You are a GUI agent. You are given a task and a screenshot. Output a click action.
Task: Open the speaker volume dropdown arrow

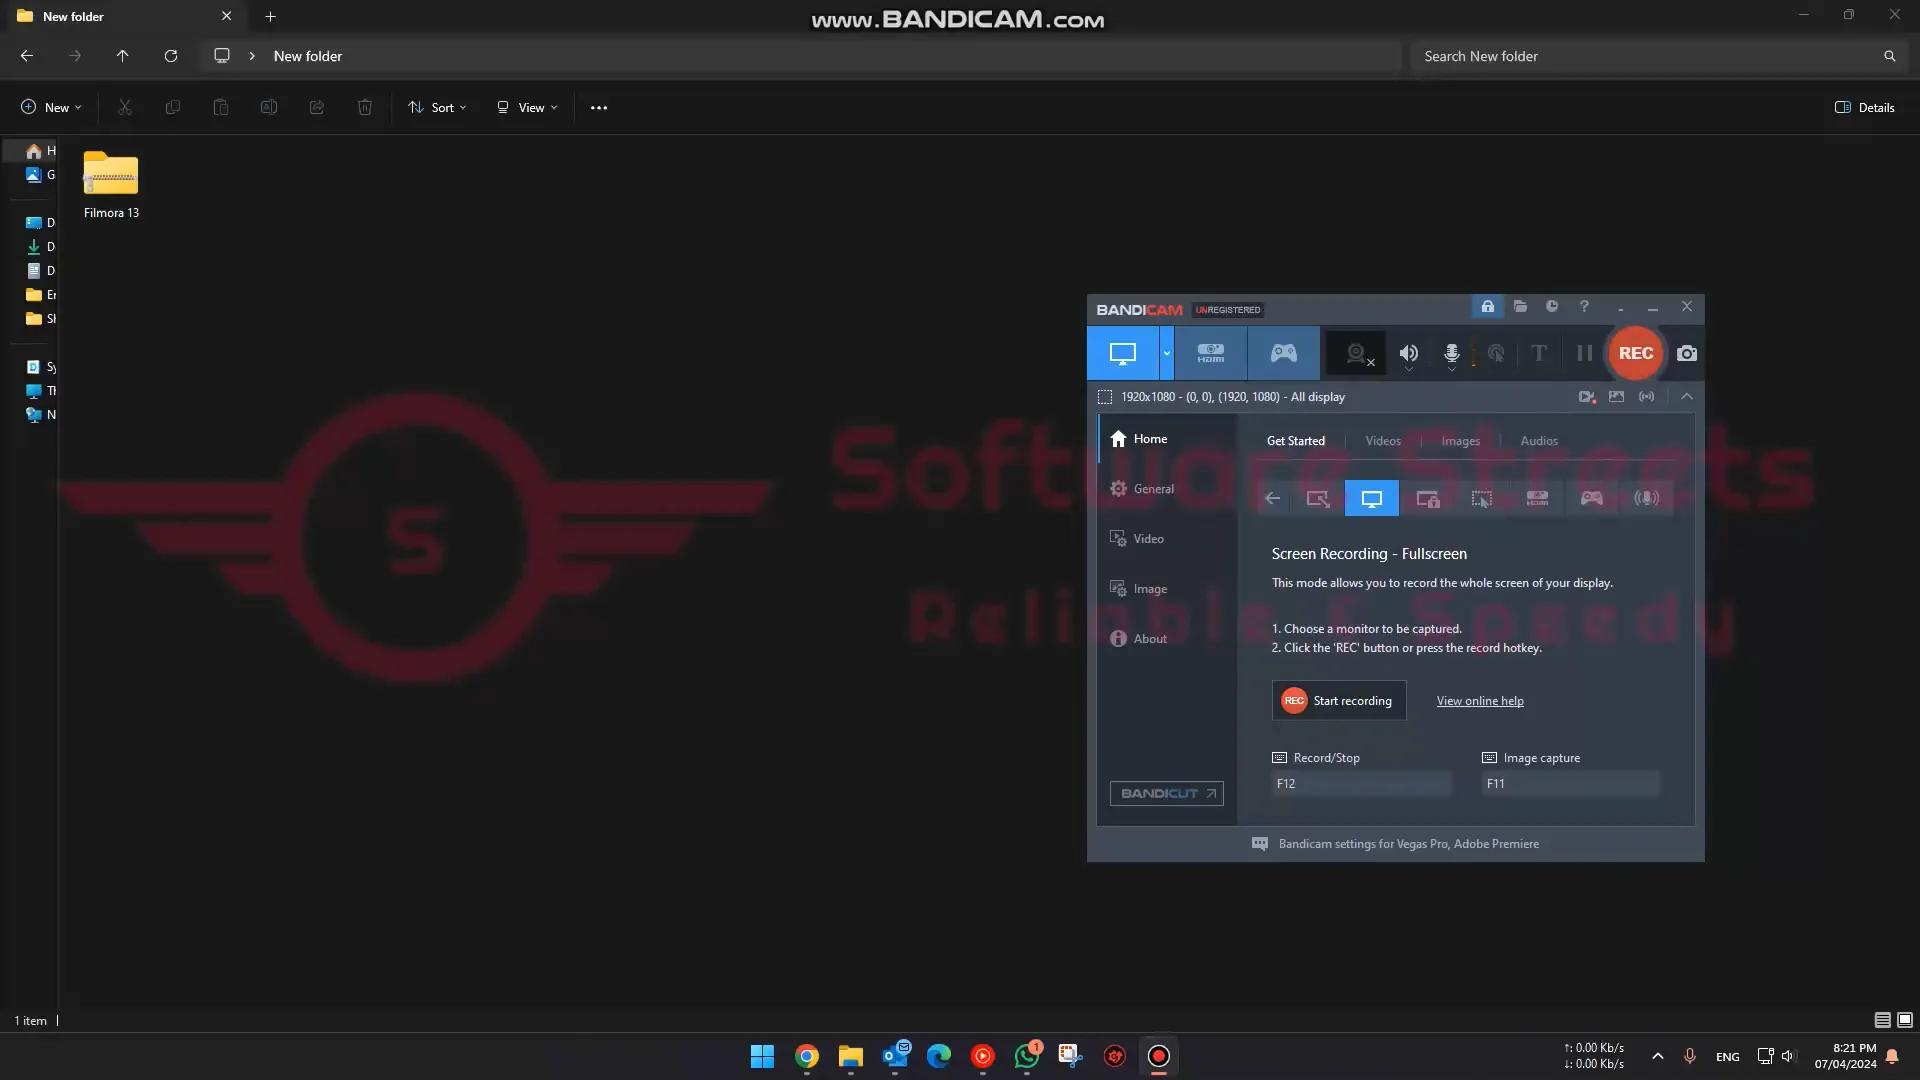[1408, 371]
